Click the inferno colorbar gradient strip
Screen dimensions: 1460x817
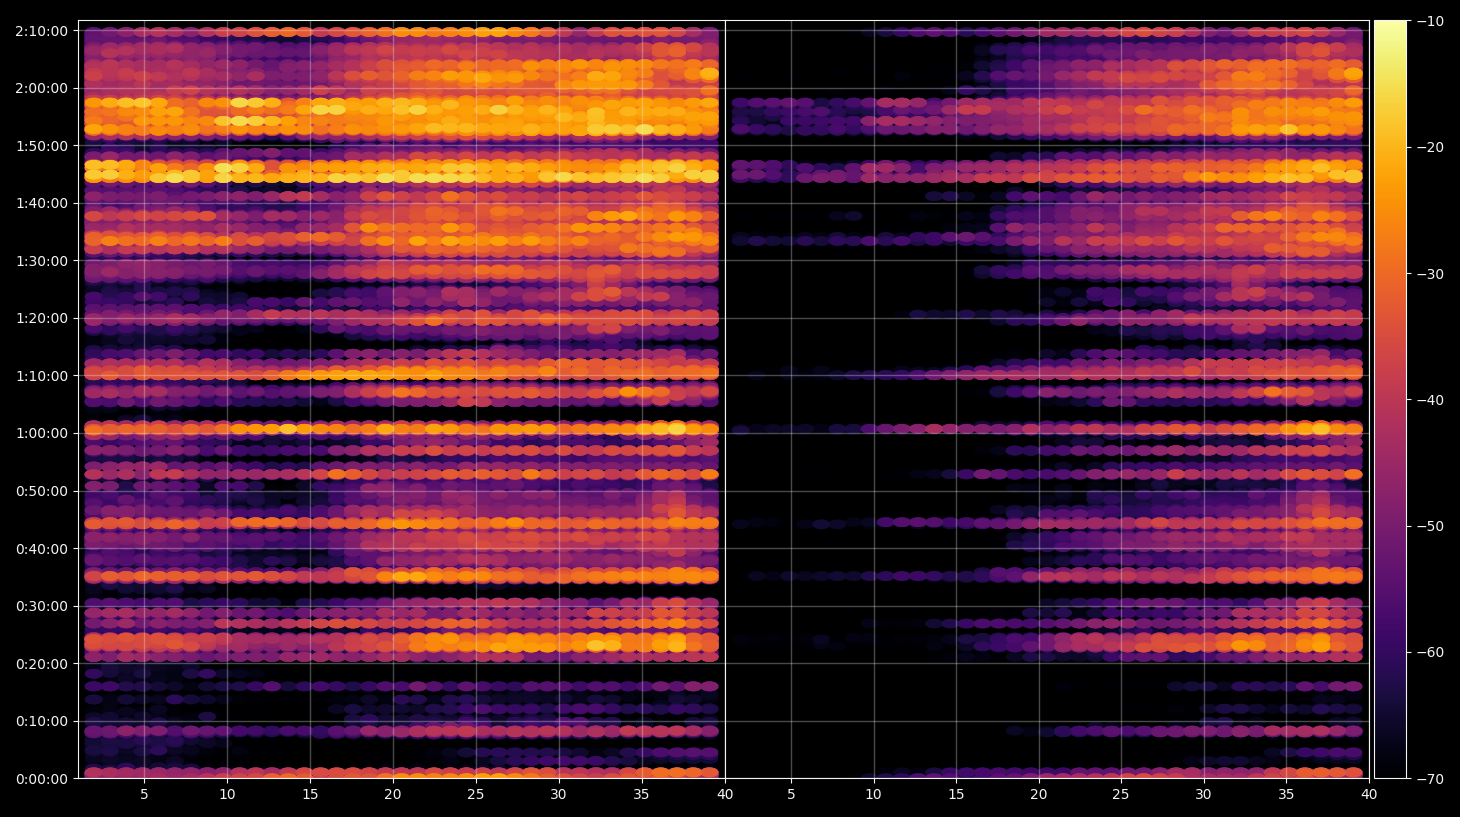1390,399
